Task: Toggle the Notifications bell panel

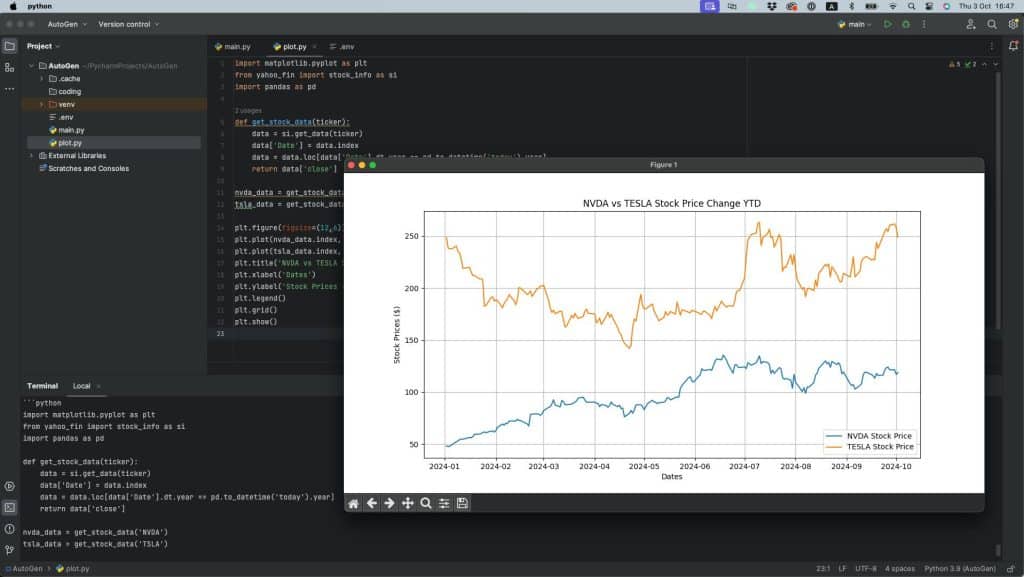Action: [1013, 46]
